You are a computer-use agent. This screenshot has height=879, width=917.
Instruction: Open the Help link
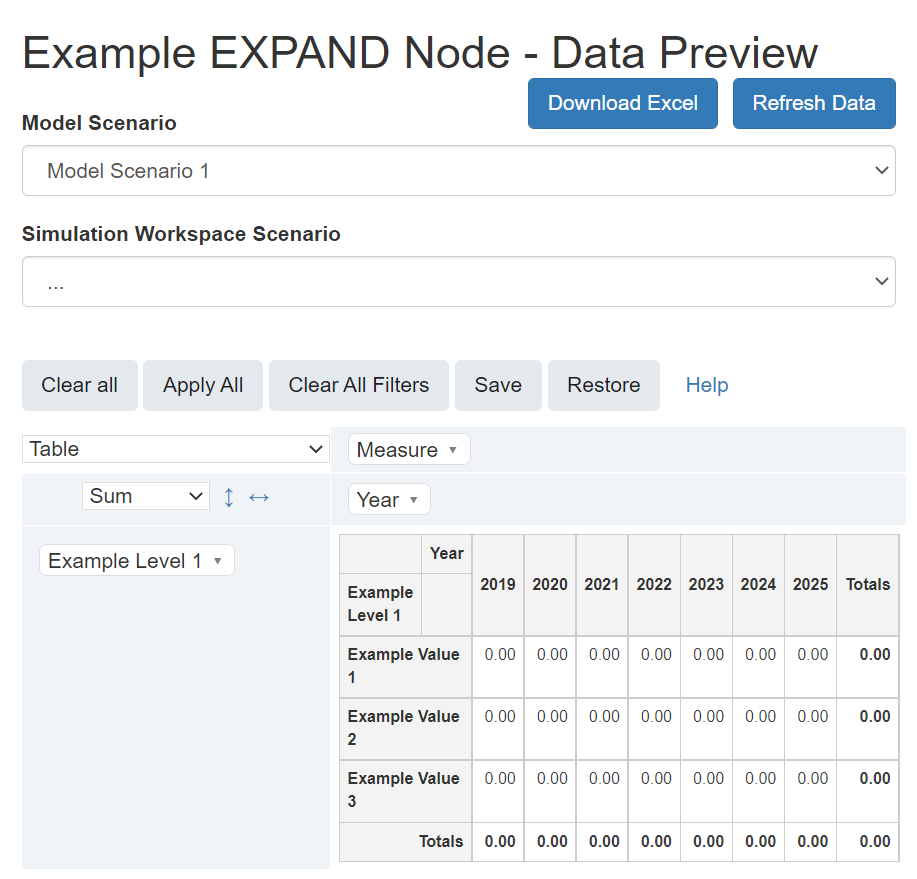[x=706, y=386]
